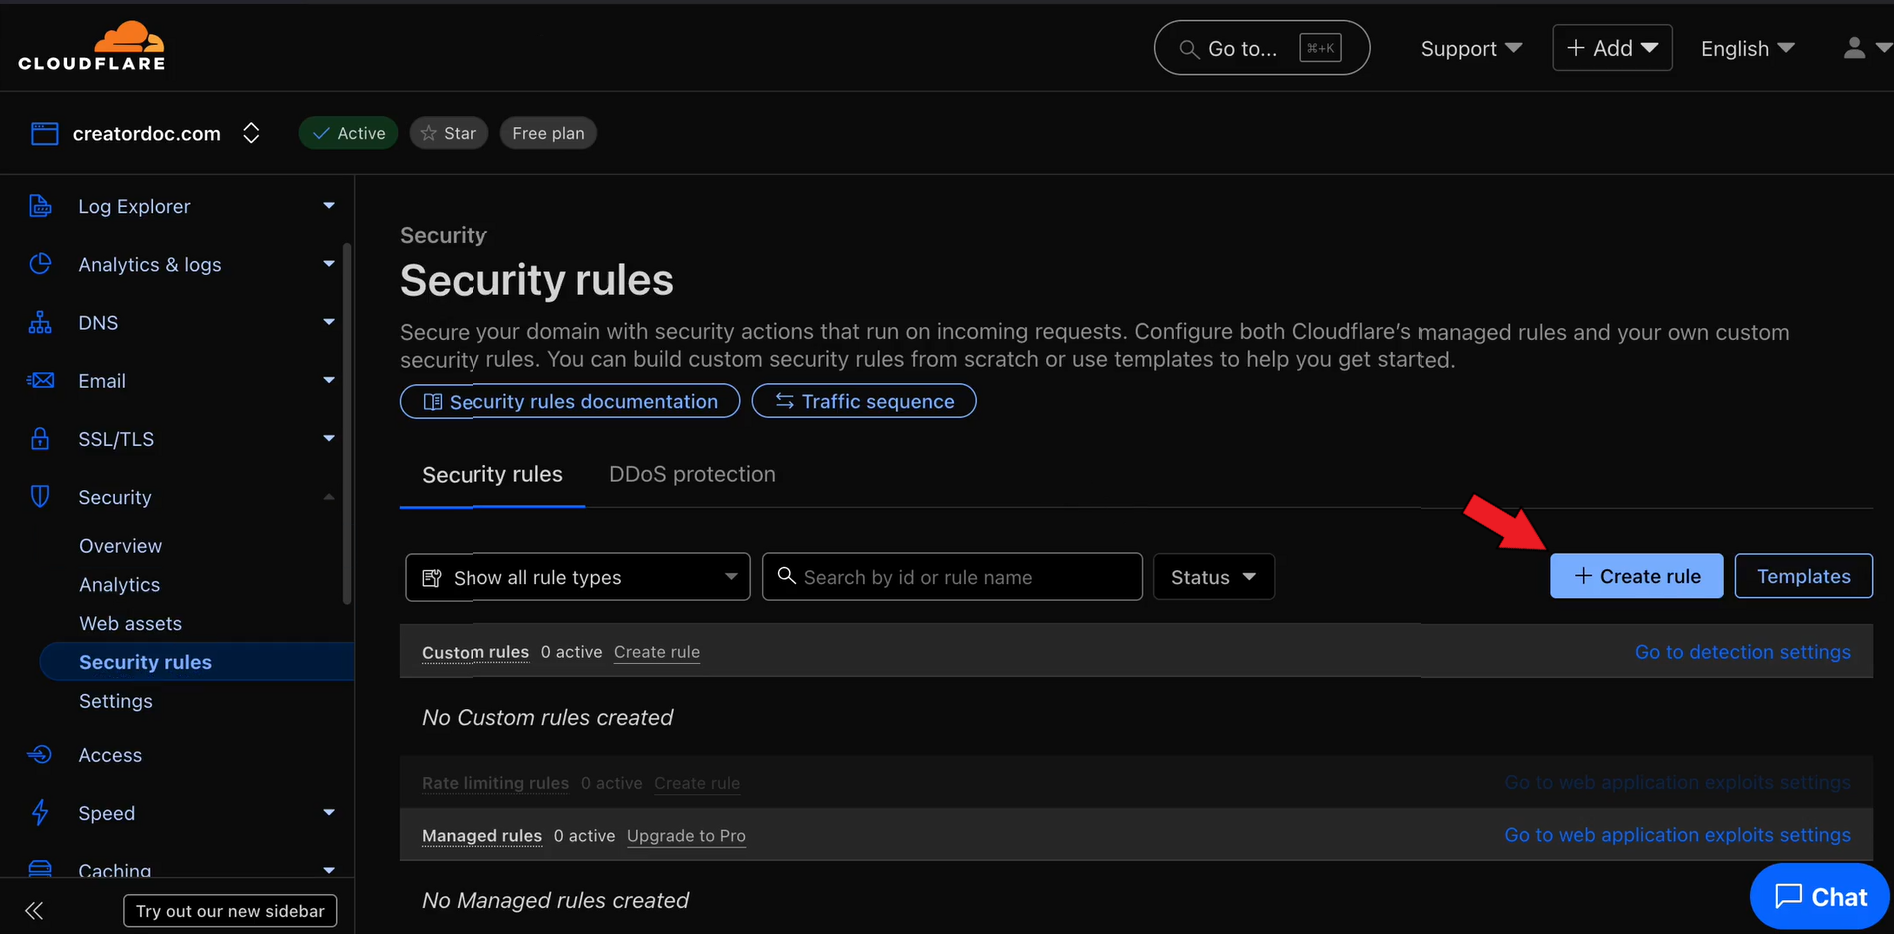Open the Chat support widget

pos(1819,897)
